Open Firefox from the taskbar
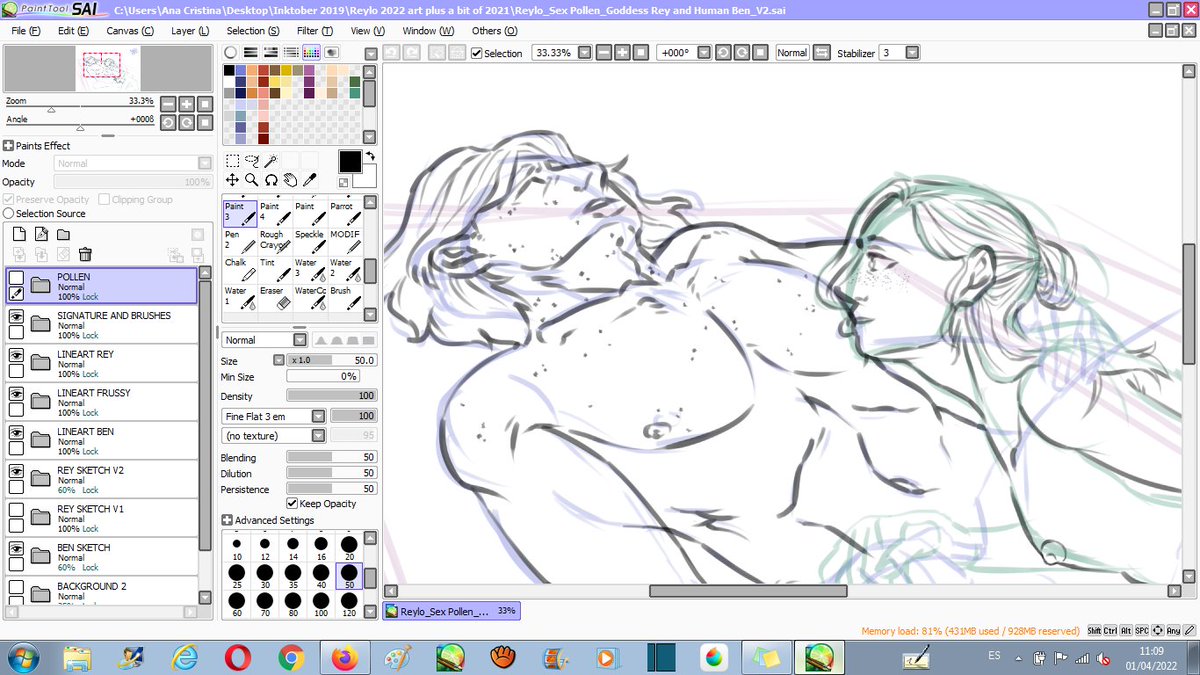Screen dimensions: 1200x675 [343, 657]
